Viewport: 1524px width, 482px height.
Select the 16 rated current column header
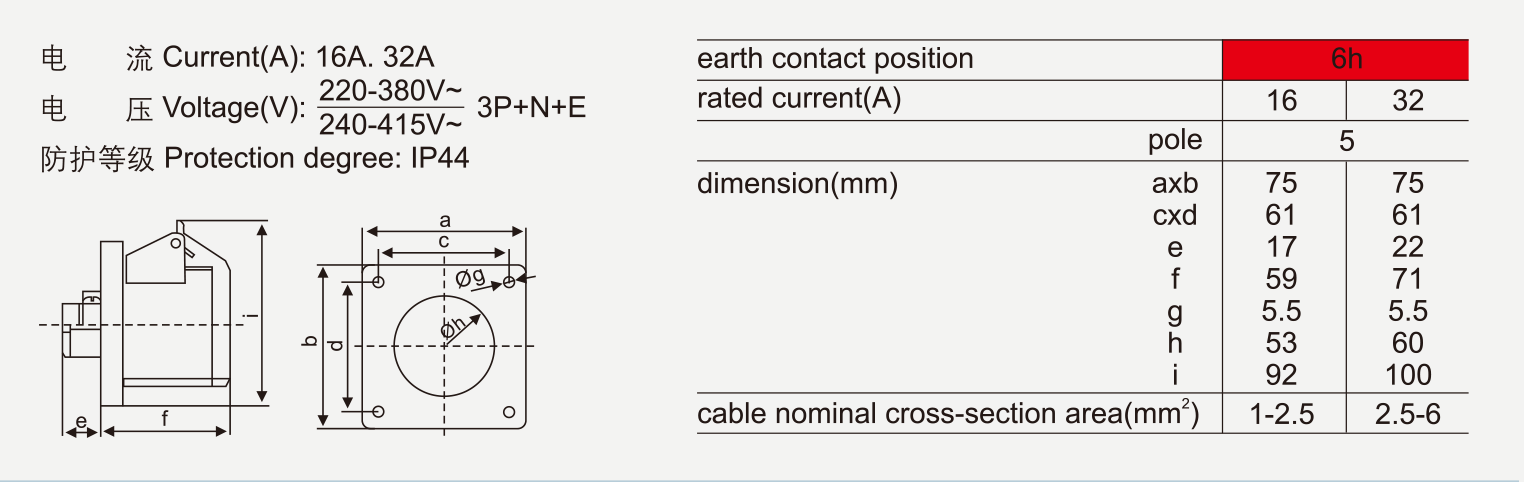tap(1281, 101)
